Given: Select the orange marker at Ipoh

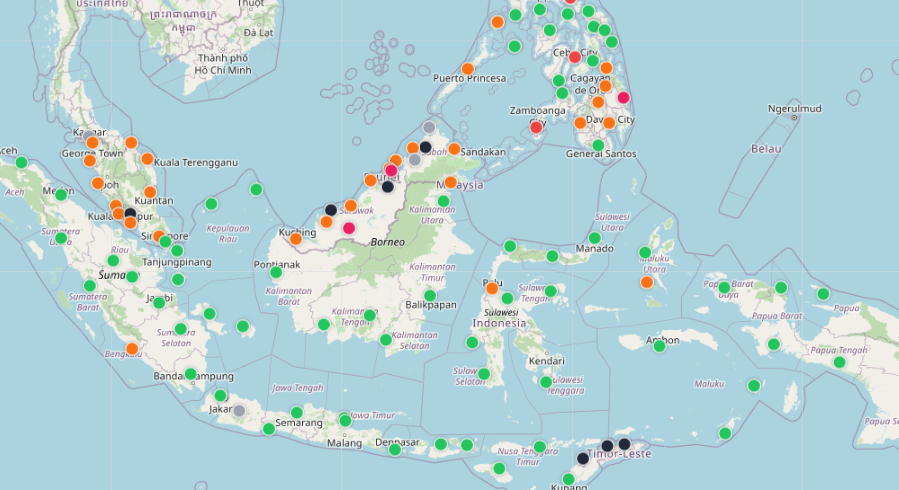Looking at the screenshot, I should (97, 183).
